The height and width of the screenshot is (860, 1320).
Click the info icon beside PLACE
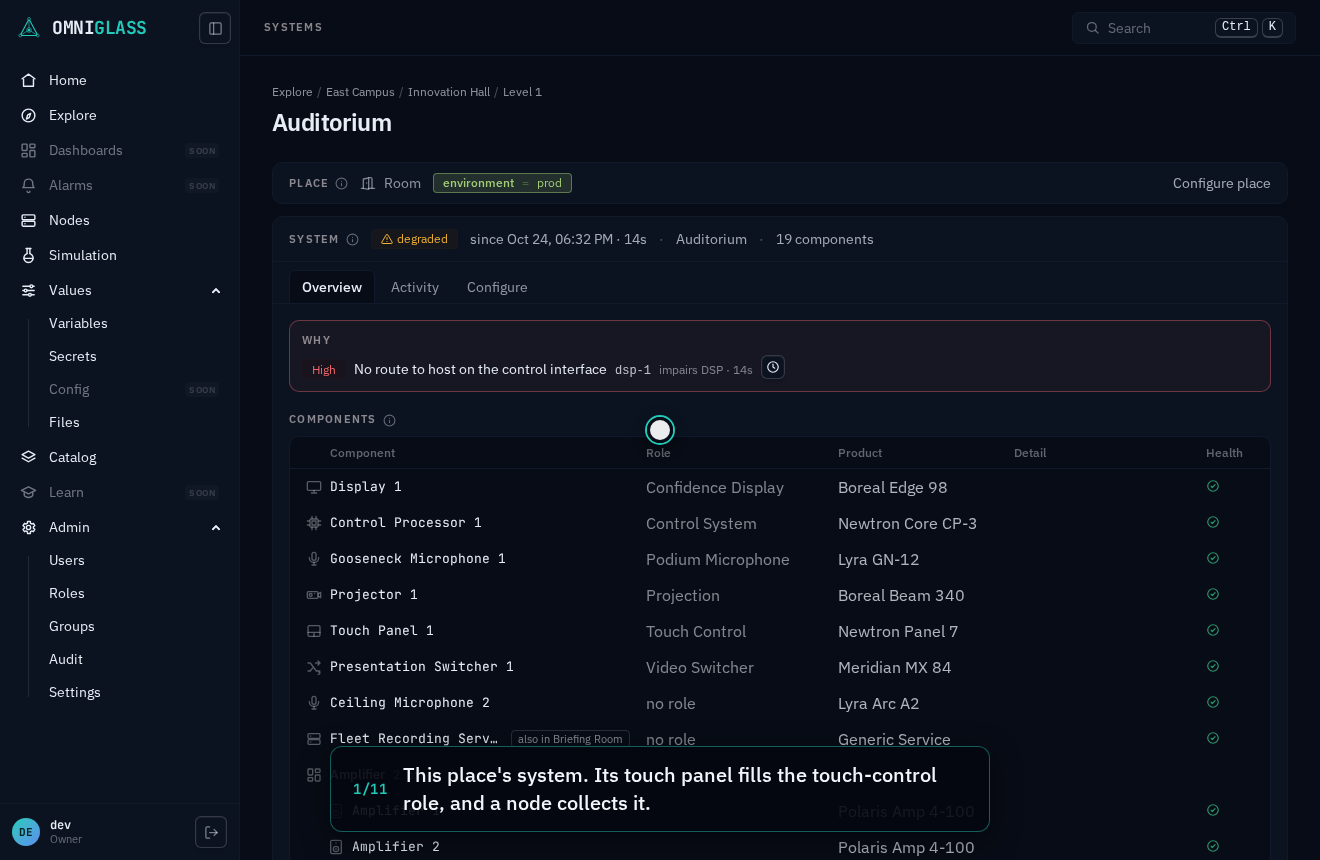[342, 183]
